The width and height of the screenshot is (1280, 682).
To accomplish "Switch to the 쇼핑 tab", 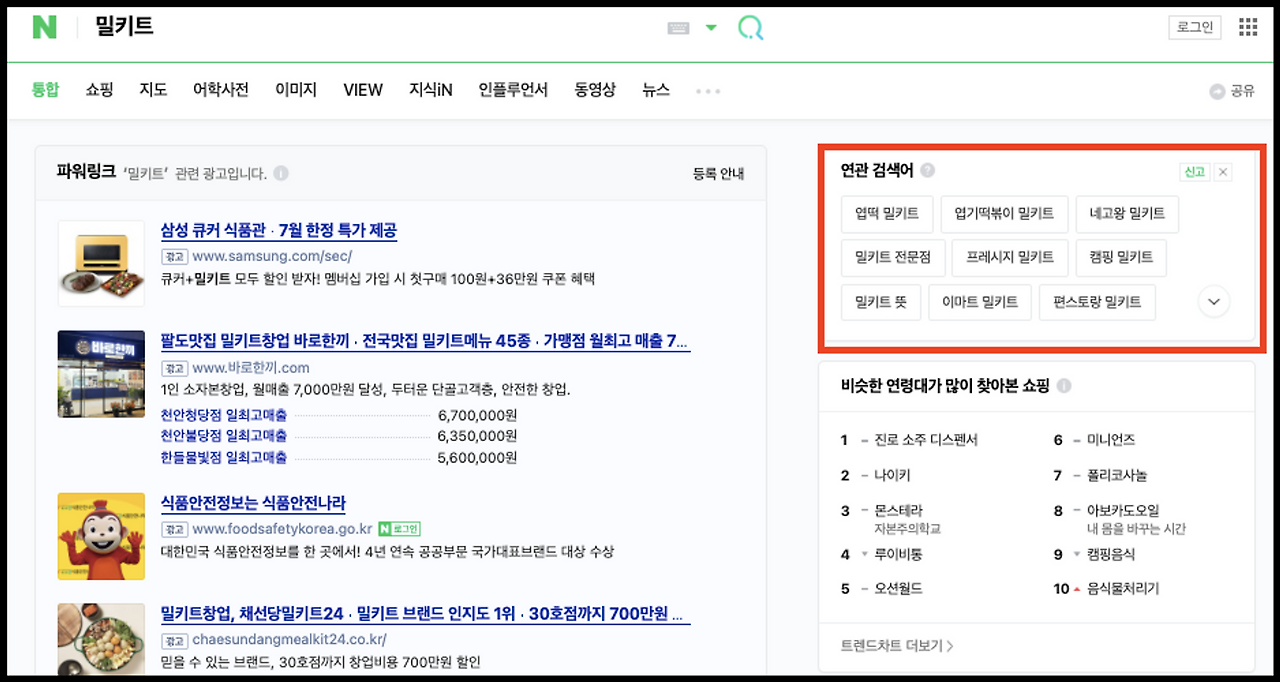I will tap(99, 90).
